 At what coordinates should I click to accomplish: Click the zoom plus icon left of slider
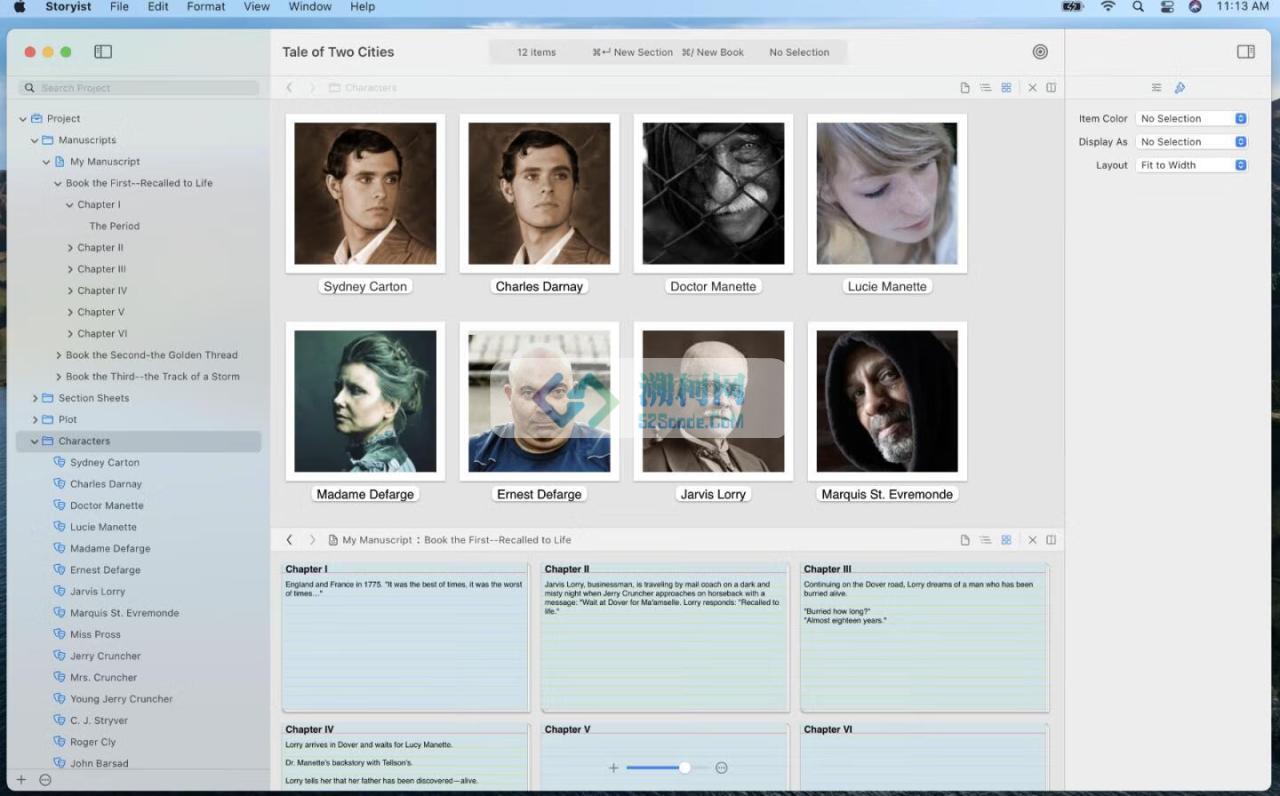point(613,768)
